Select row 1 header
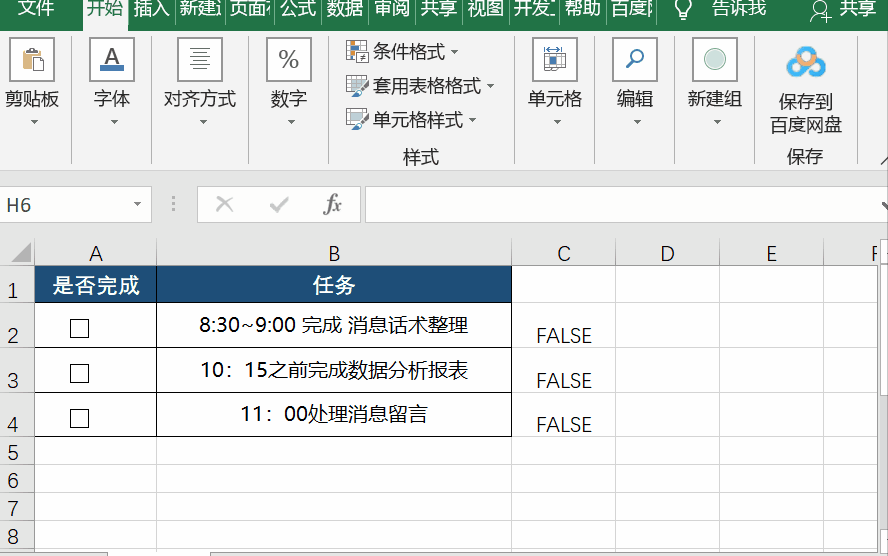Screen dimensions: 888x556 (17, 285)
